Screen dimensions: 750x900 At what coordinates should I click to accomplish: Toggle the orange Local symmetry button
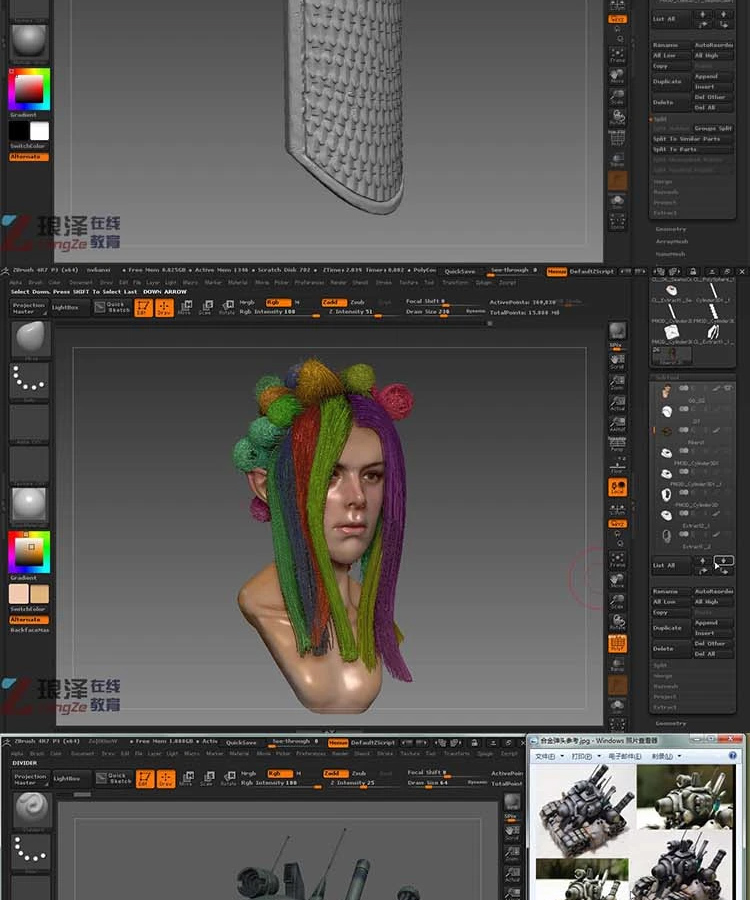coord(617,487)
